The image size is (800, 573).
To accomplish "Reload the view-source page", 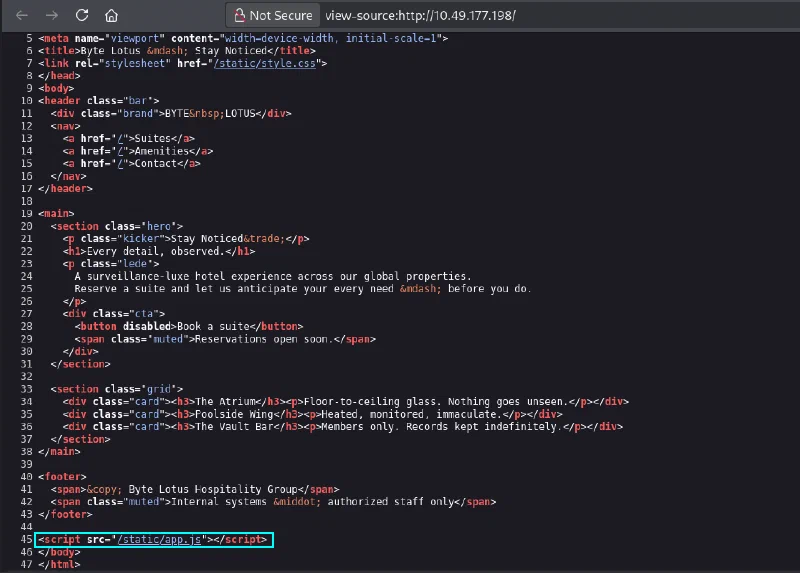I will (82, 15).
